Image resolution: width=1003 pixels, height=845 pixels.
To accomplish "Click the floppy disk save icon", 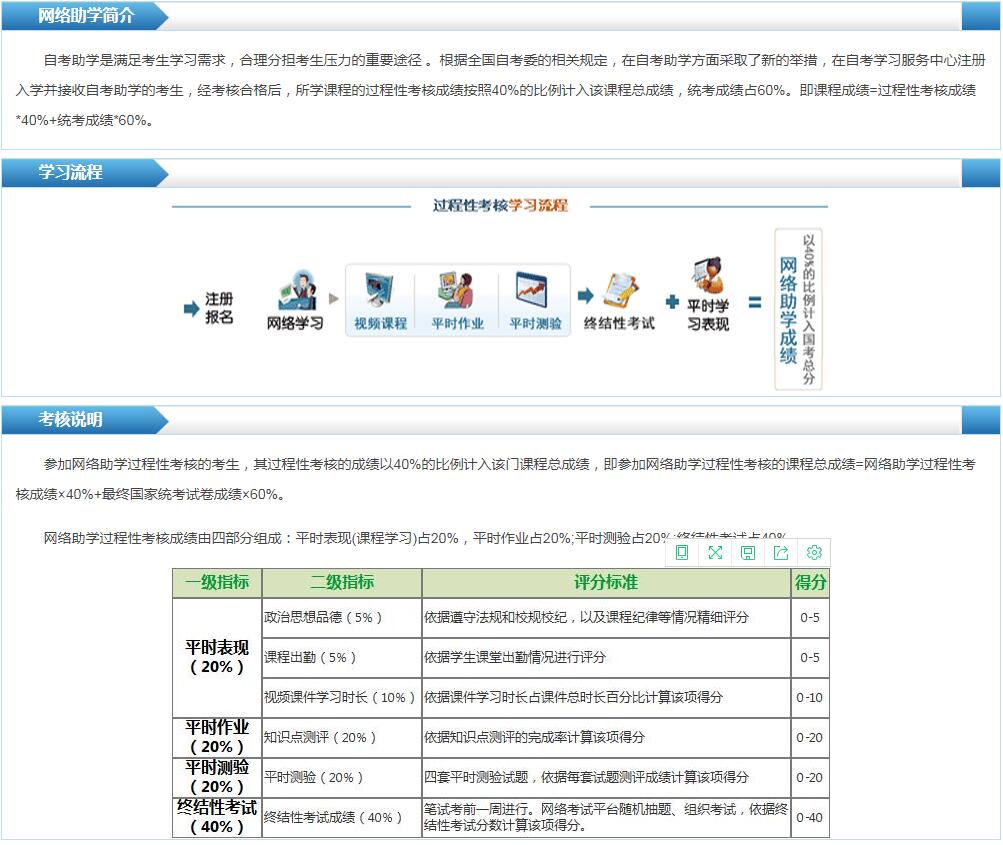I will 748,553.
